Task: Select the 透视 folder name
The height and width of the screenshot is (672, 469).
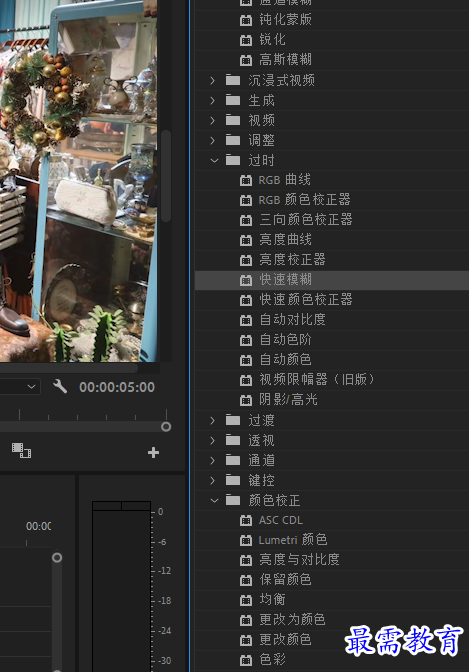Action: point(262,440)
